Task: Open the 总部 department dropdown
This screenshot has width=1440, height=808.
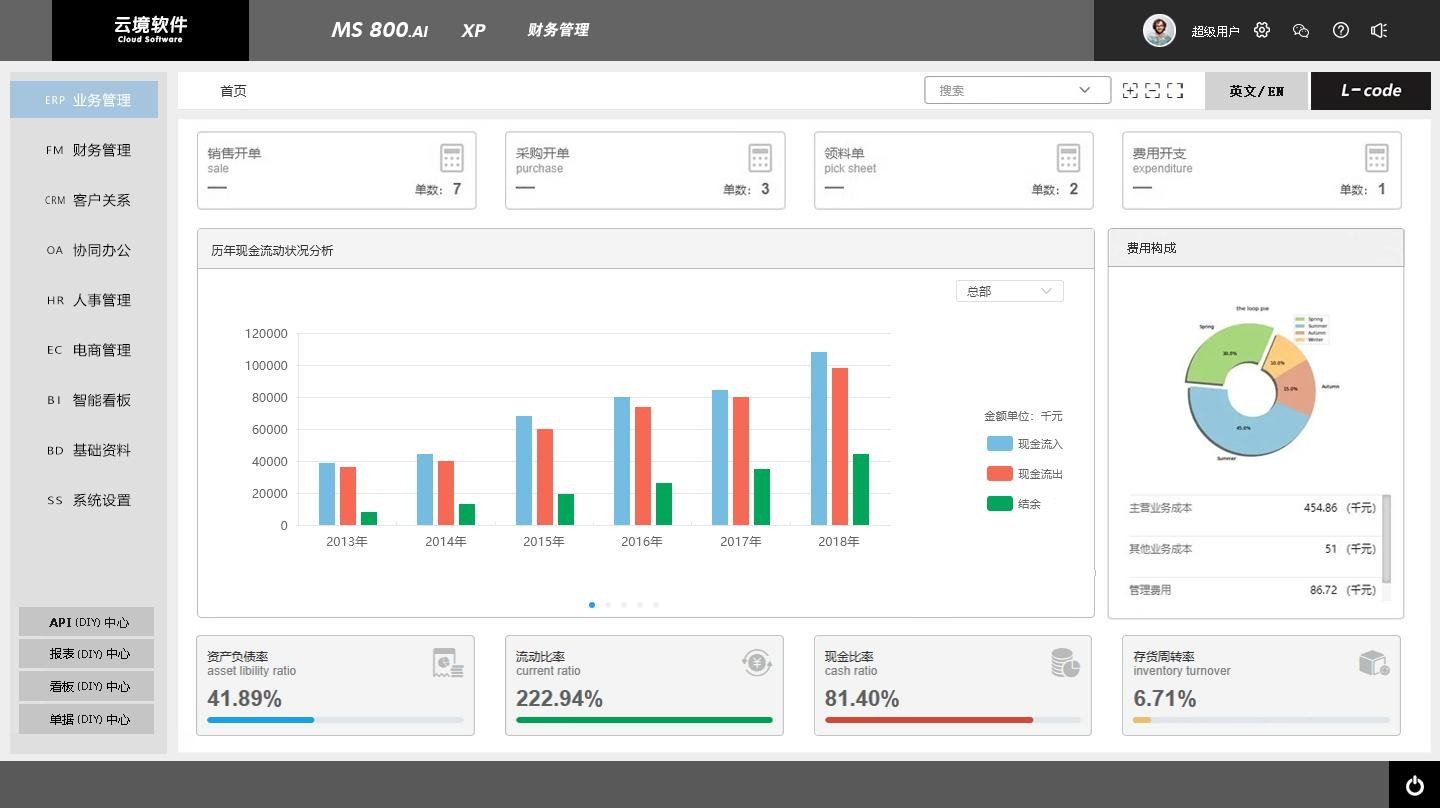Action: pos(1009,291)
